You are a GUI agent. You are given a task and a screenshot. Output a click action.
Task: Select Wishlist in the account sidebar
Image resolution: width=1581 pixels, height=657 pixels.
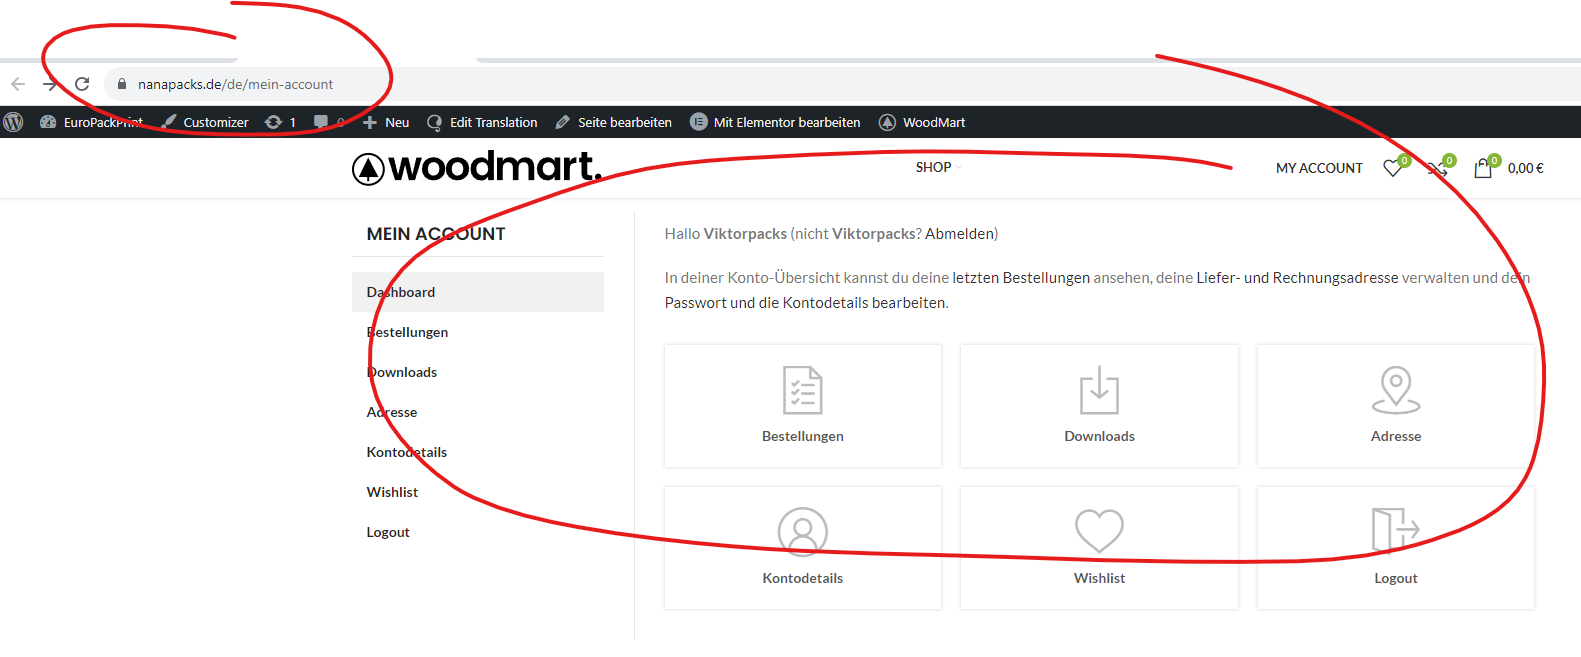[x=478, y=492]
